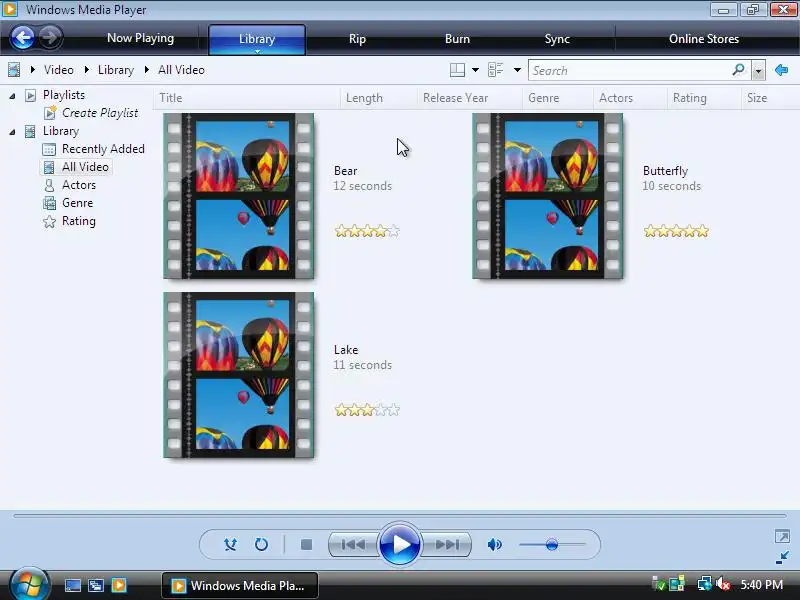Open the Library tab dropdown arrow
Image resolution: width=800 pixels, height=600 pixels.
pyautogui.click(x=257, y=52)
